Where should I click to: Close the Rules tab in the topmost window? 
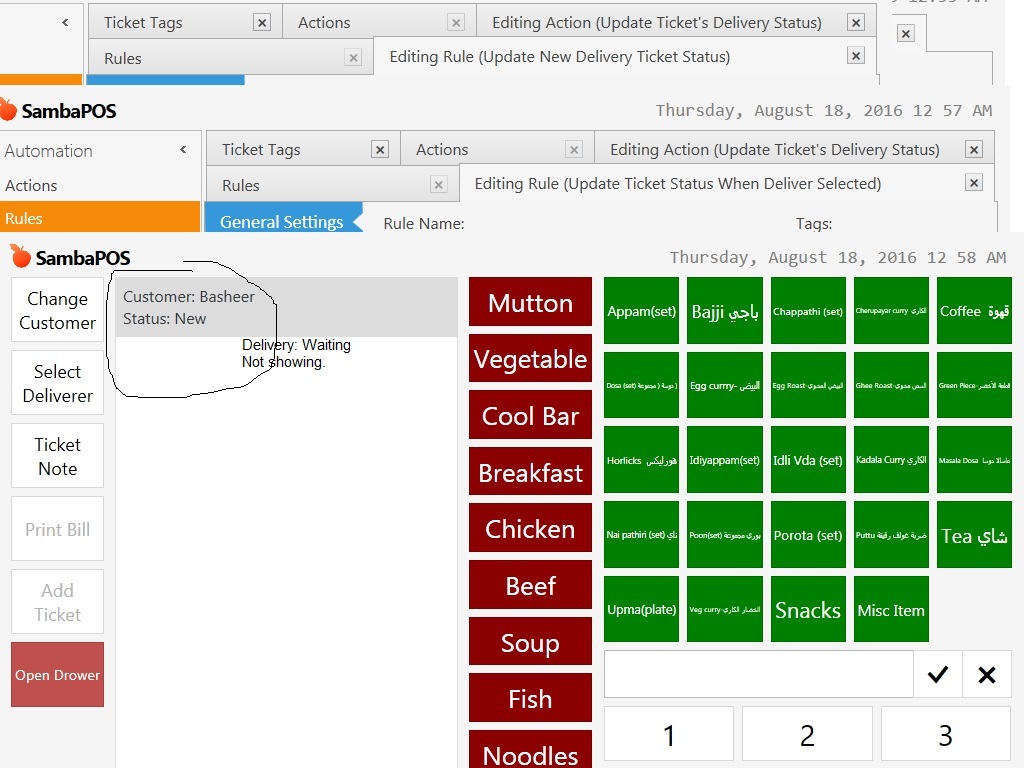pos(353,57)
